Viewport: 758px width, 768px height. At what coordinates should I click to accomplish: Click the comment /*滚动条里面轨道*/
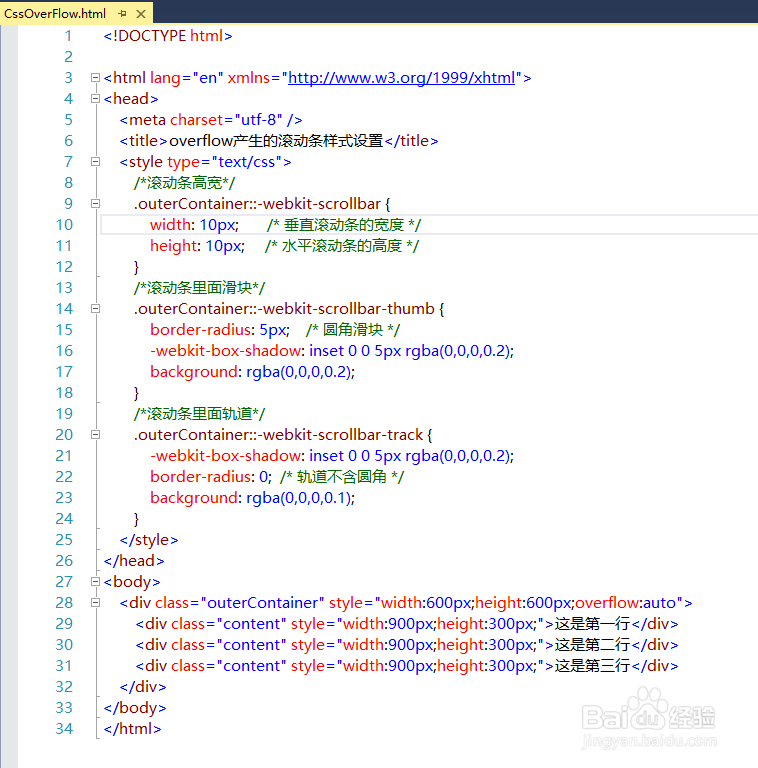pyautogui.click(x=199, y=414)
